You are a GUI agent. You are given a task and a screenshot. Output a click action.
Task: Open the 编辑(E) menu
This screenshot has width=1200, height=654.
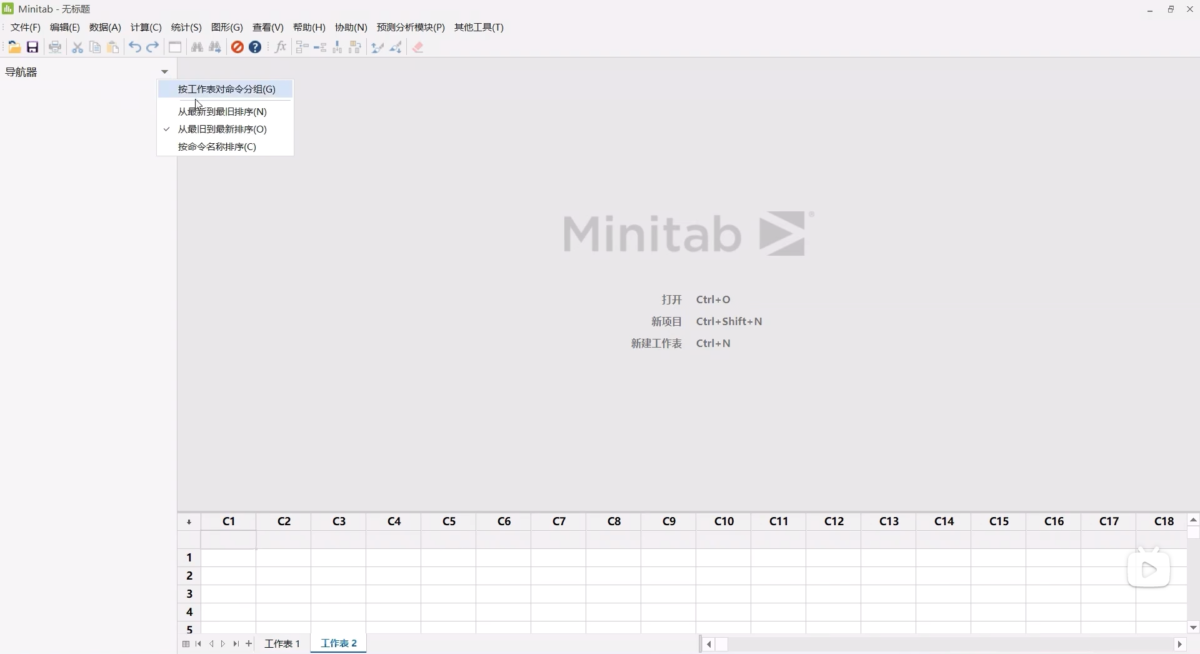[65, 27]
